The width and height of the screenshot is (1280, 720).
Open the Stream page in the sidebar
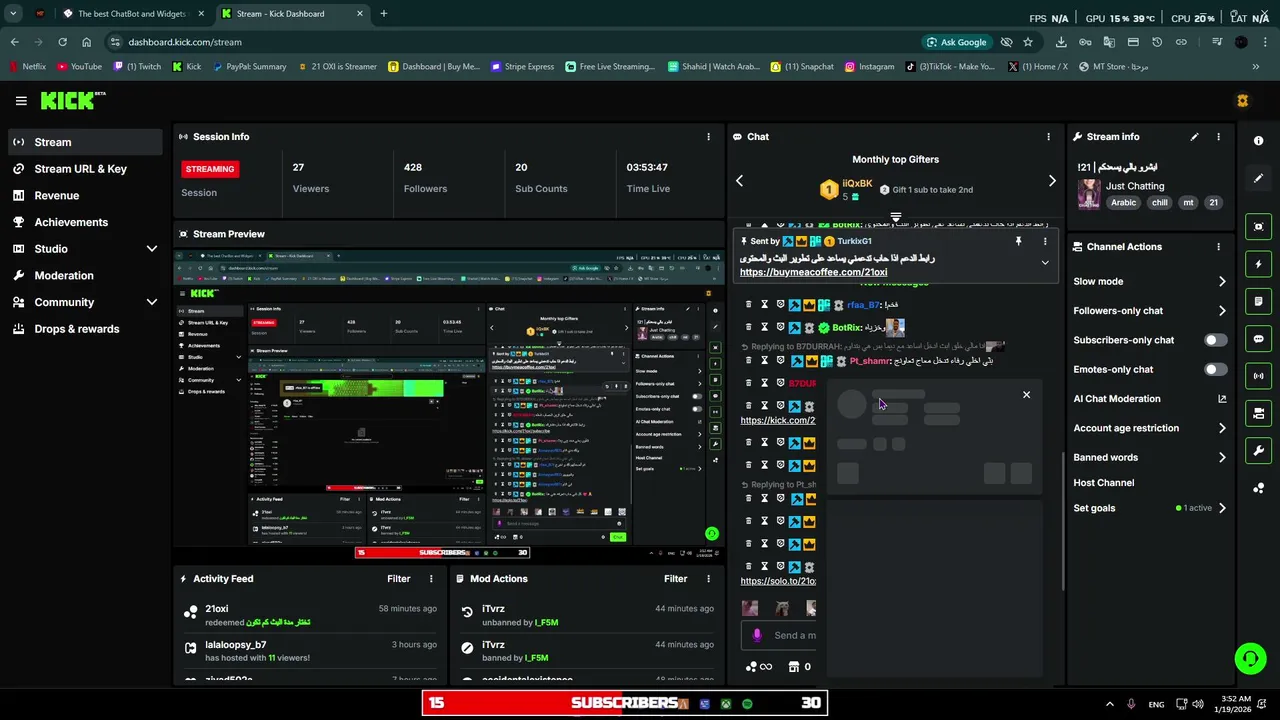(x=85, y=142)
